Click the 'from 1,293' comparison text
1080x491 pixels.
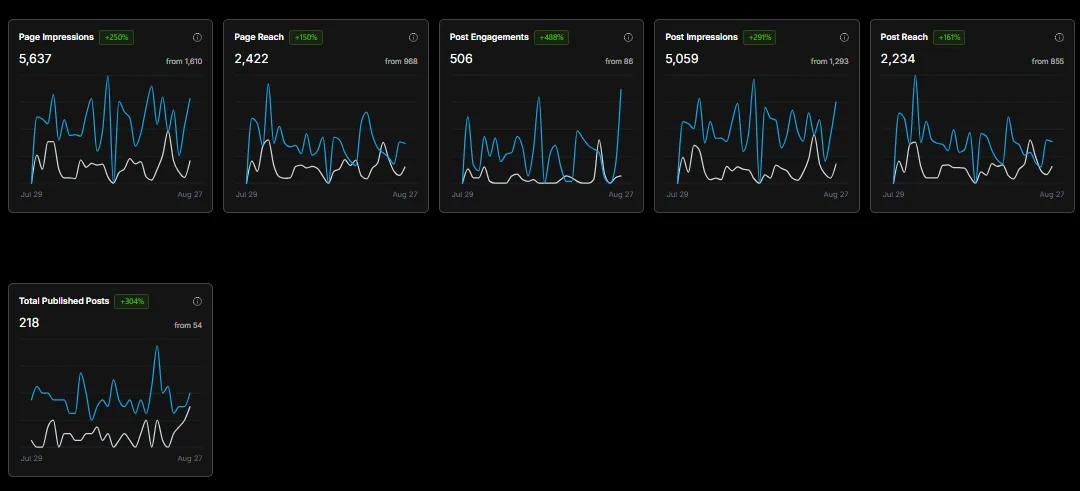[829, 61]
